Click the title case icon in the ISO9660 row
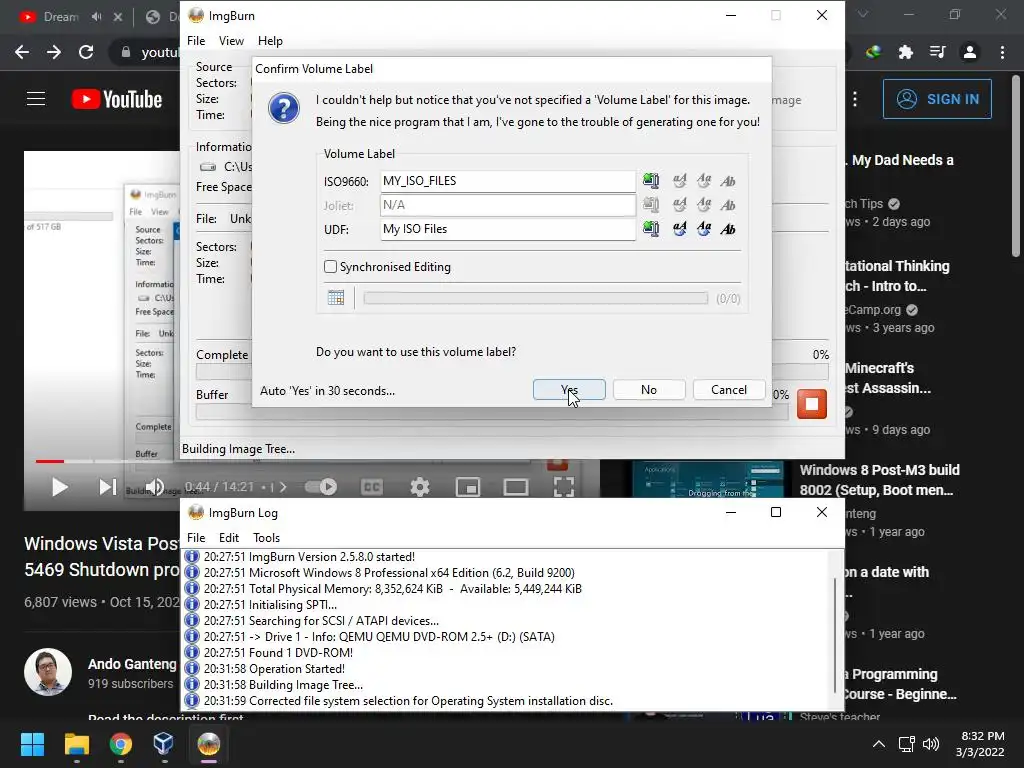Viewport: 1024px width, 768px height. pos(704,181)
